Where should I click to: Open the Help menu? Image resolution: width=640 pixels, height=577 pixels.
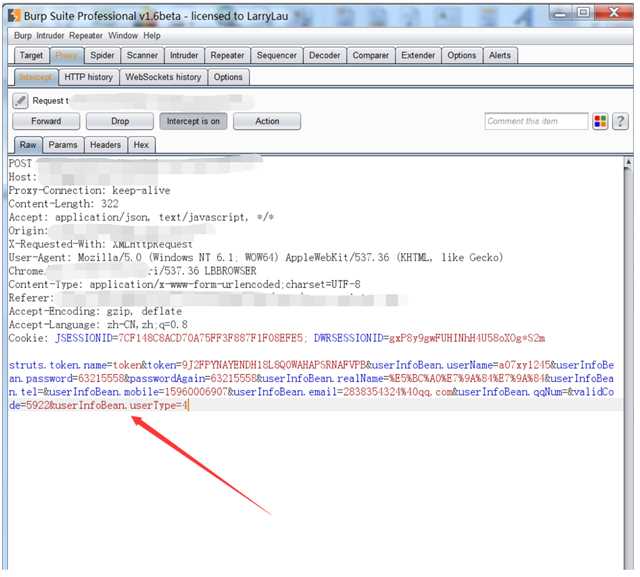tap(151, 36)
